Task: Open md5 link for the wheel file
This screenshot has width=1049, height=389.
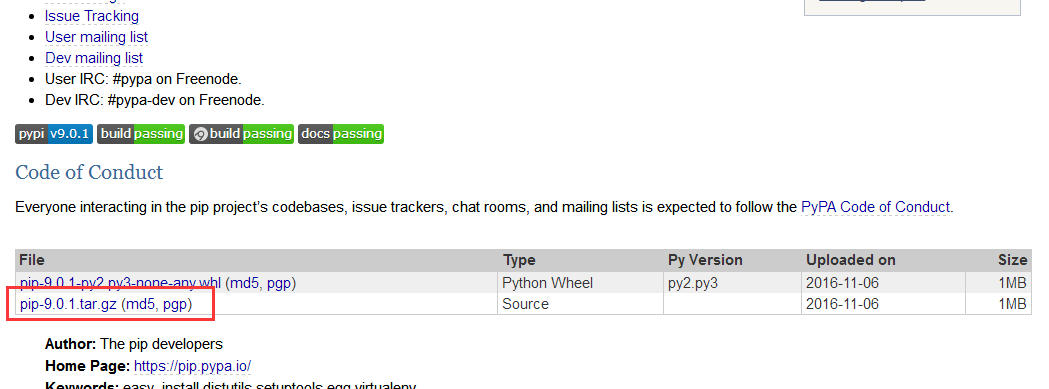Action: [244, 283]
